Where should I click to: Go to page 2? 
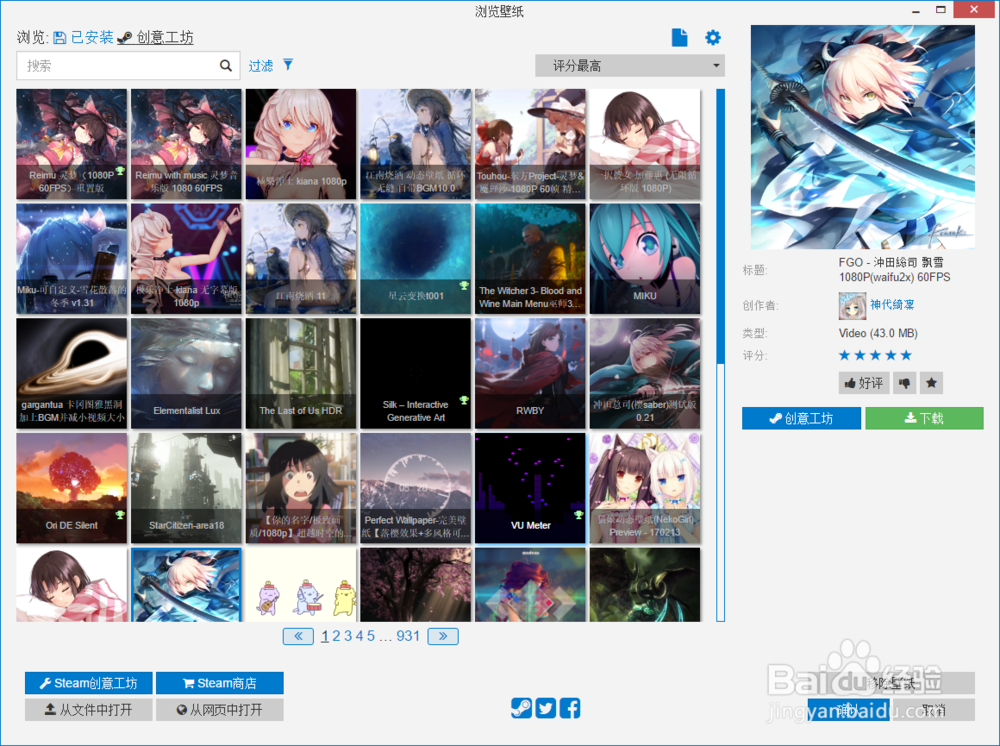[x=336, y=636]
